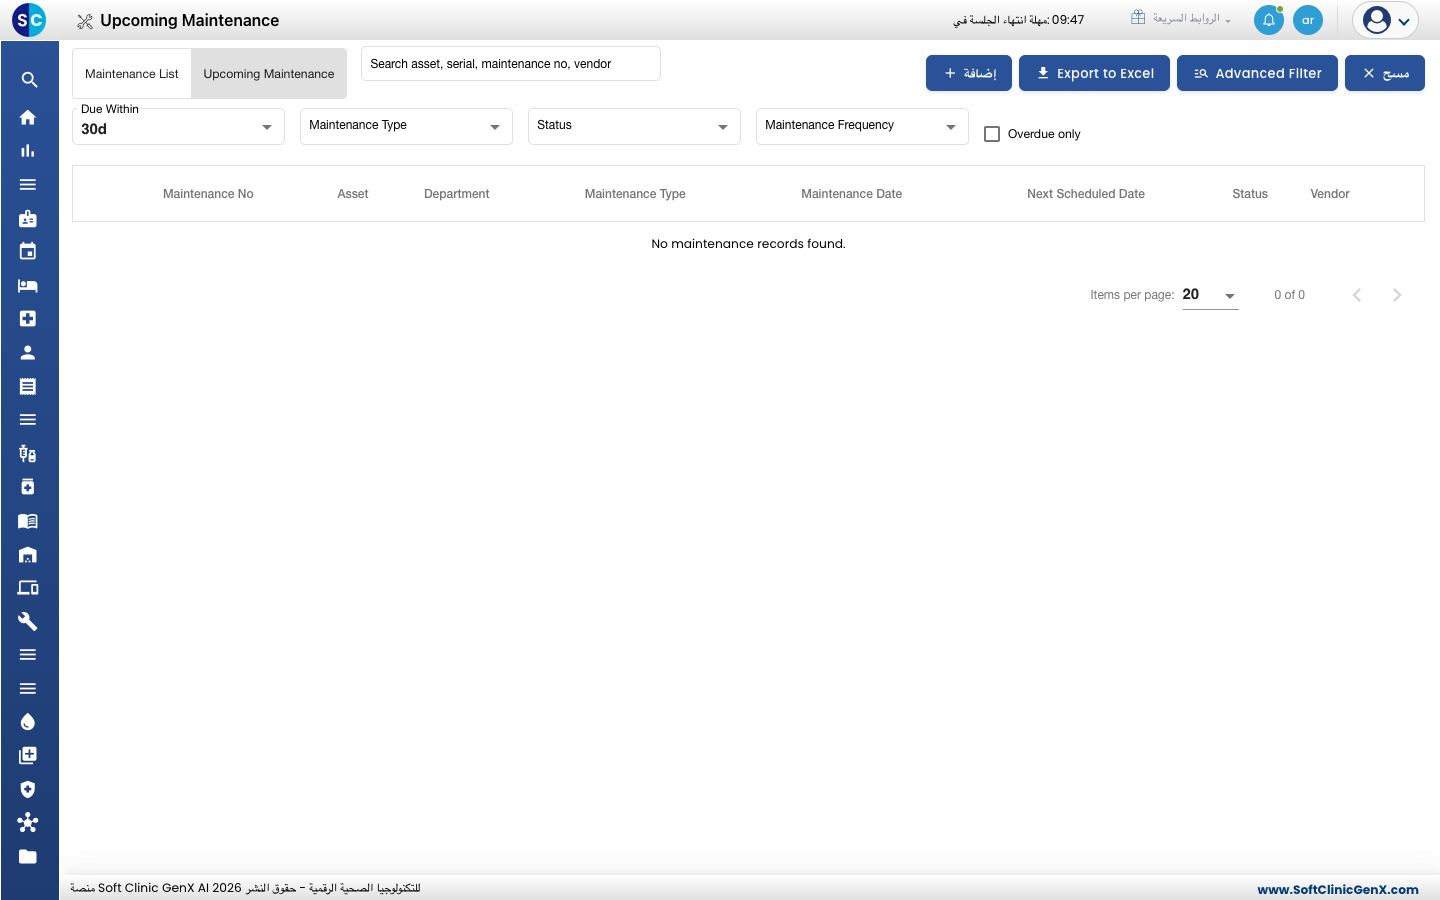Open the calendar icon in sidebar
Viewport: 1440px width, 900px height.
coord(28,252)
